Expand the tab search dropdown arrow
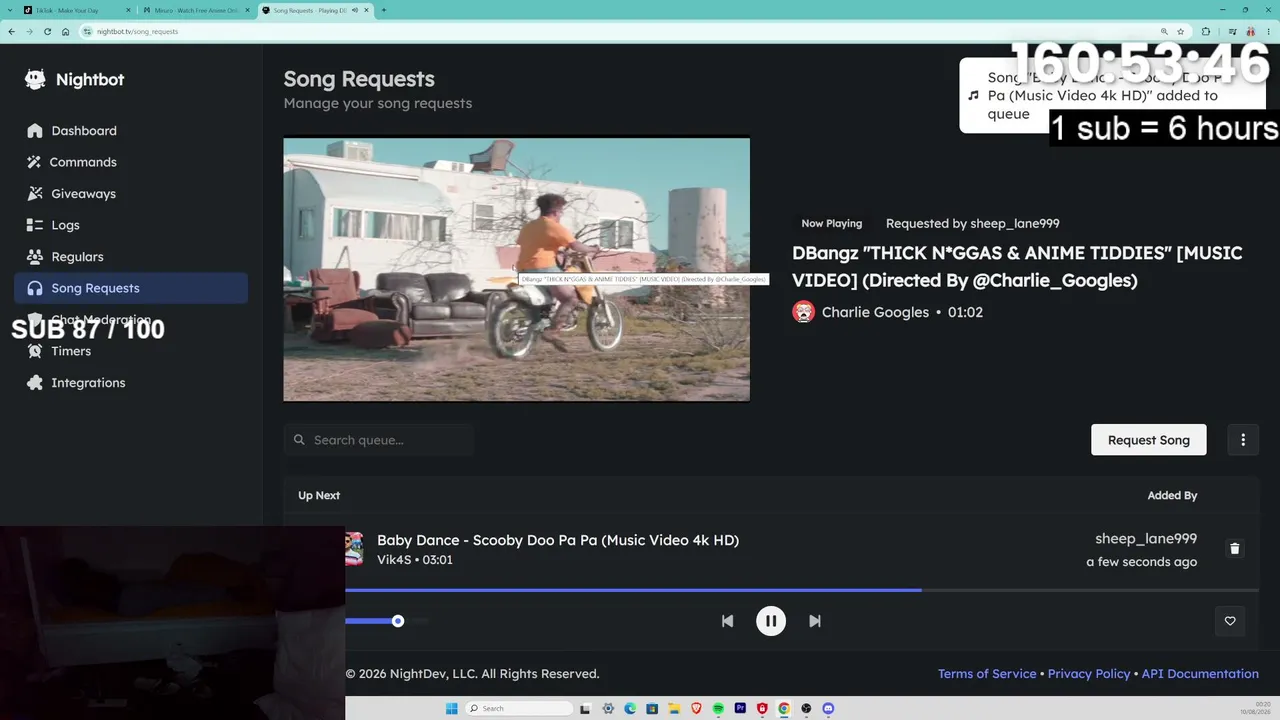This screenshot has height=720, width=1280. [x=8, y=10]
